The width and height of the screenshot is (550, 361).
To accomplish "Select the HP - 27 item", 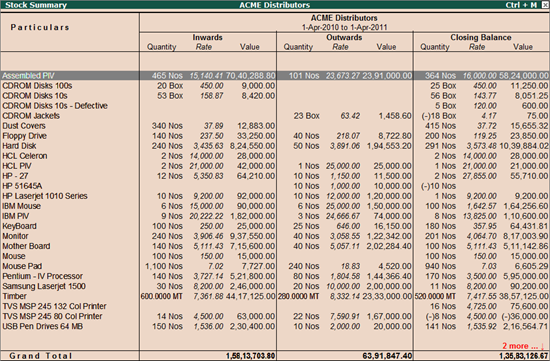I will tap(15, 176).
